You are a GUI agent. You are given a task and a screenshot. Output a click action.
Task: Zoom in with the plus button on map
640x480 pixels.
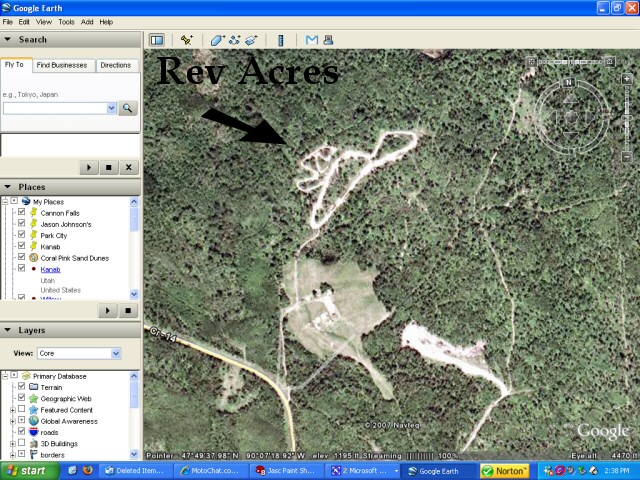point(627,79)
